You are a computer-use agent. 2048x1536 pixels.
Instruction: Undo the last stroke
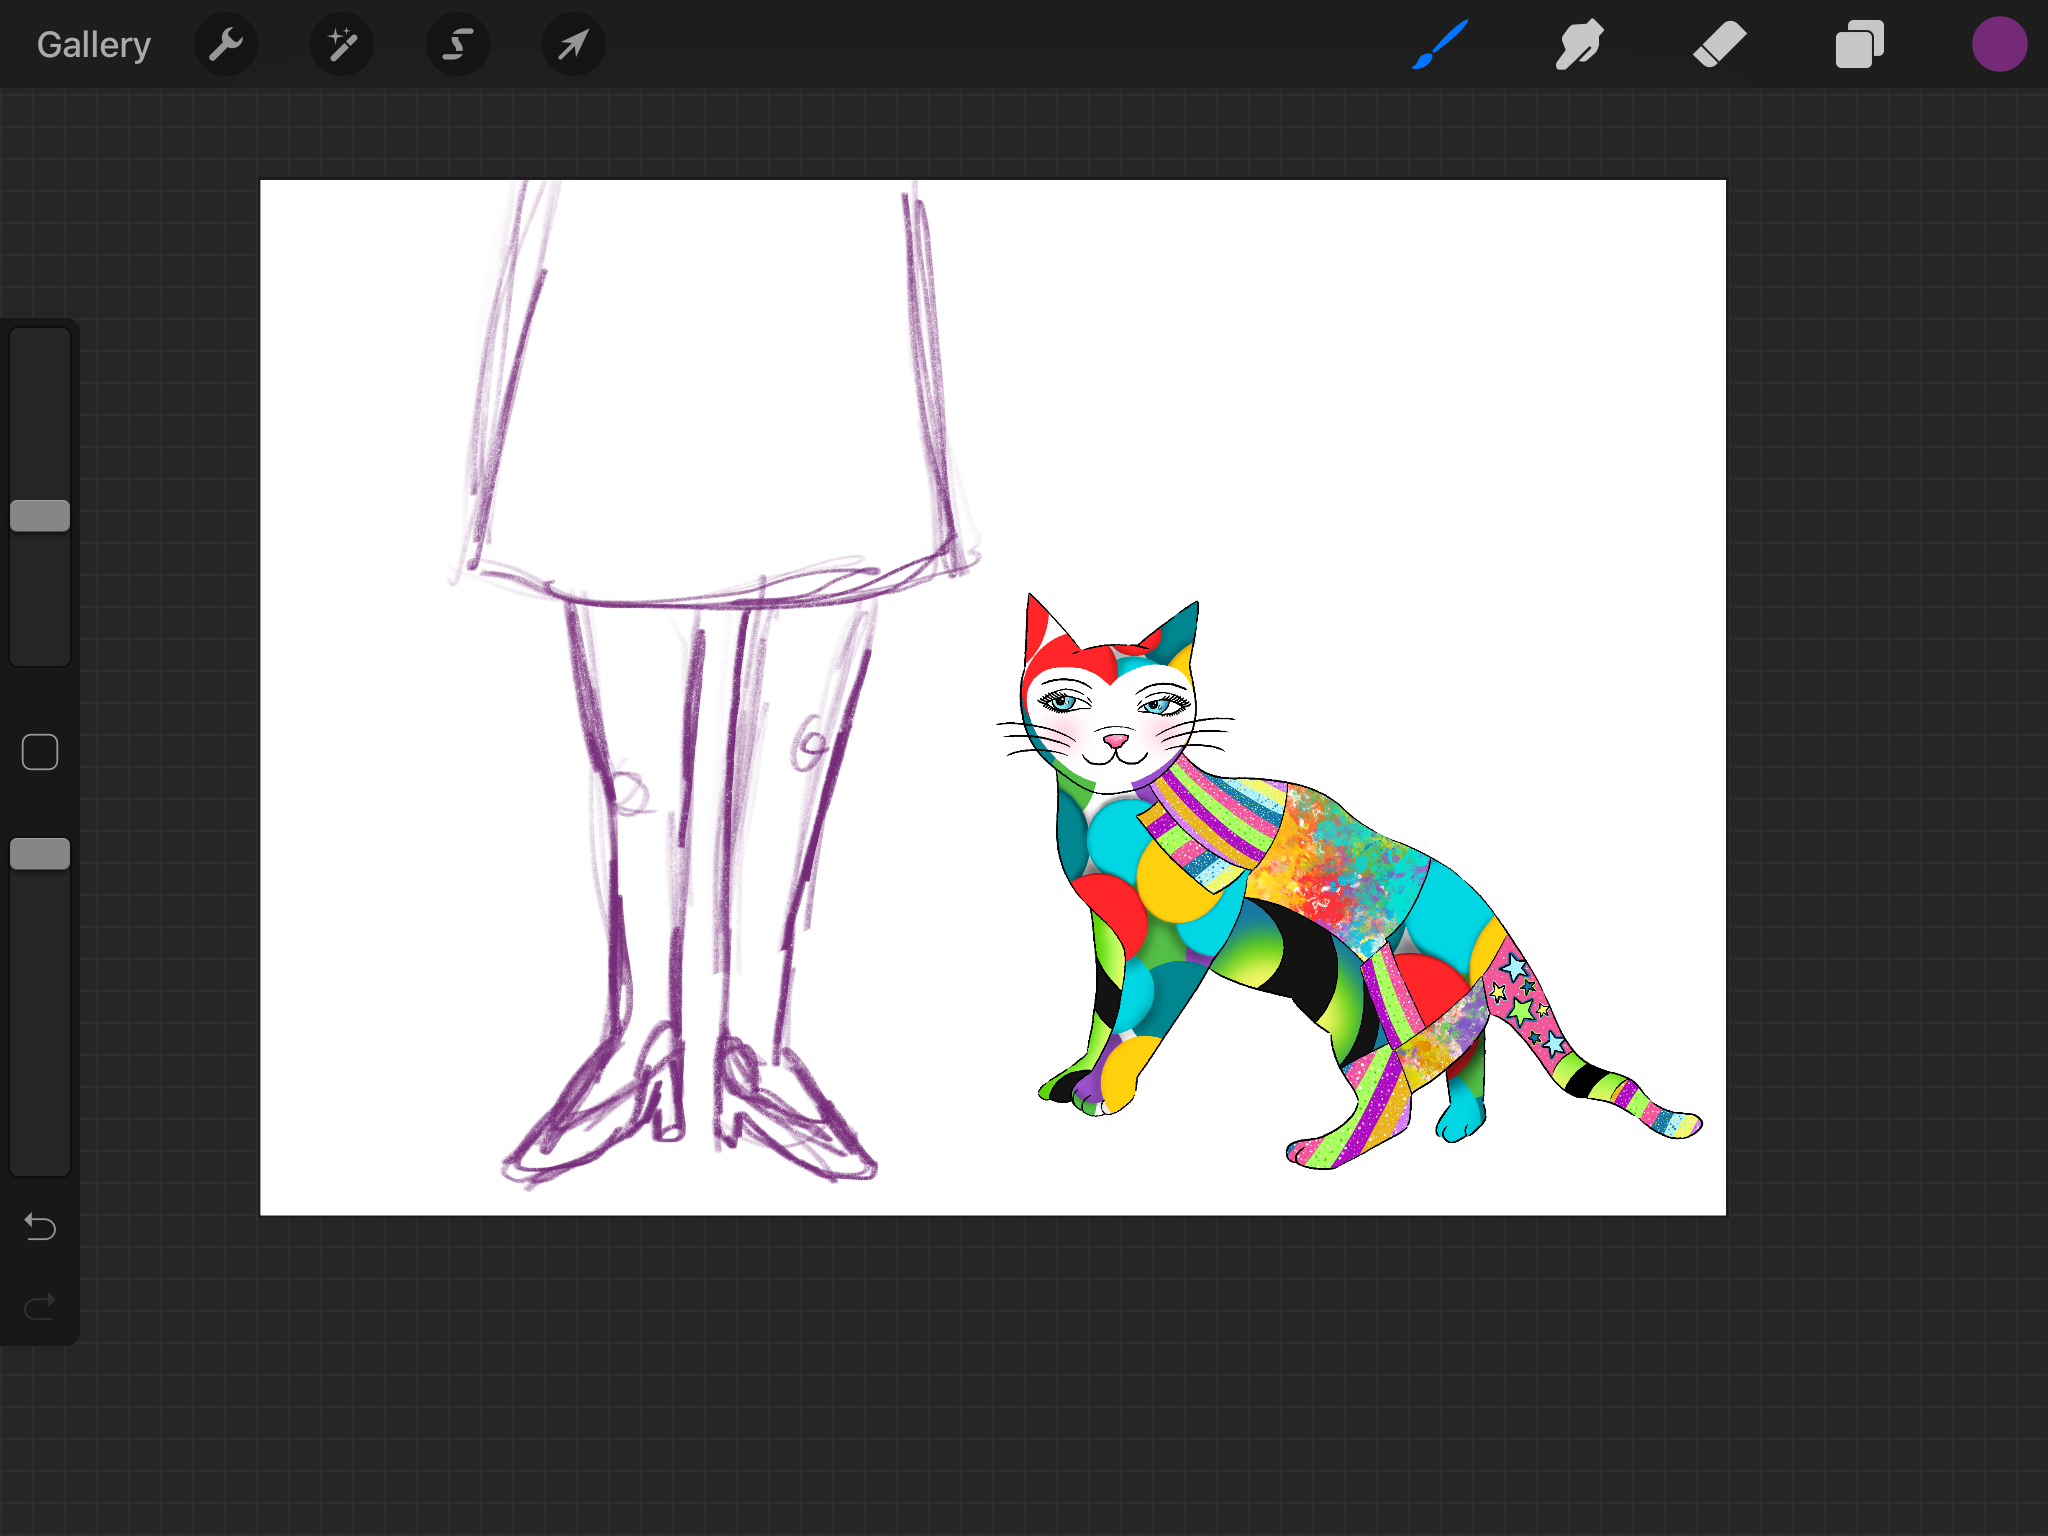[40, 1226]
